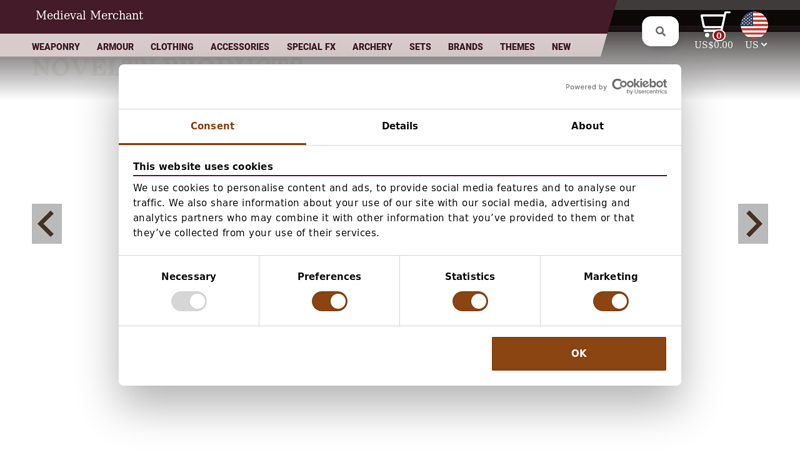Switch to the About tab

587,126
